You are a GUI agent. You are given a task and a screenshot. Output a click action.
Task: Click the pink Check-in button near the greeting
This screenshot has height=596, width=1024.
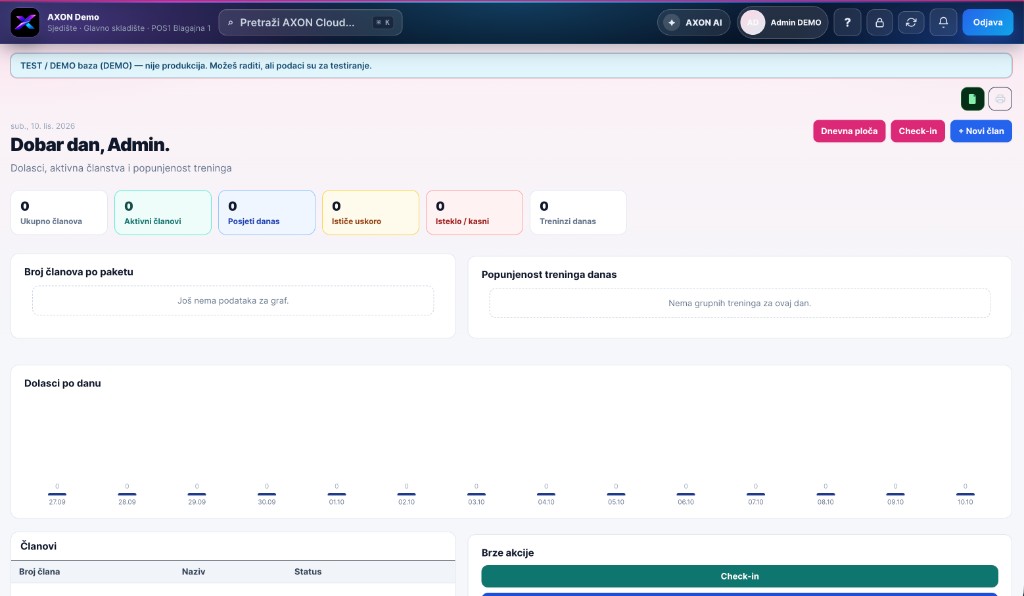click(918, 131)
